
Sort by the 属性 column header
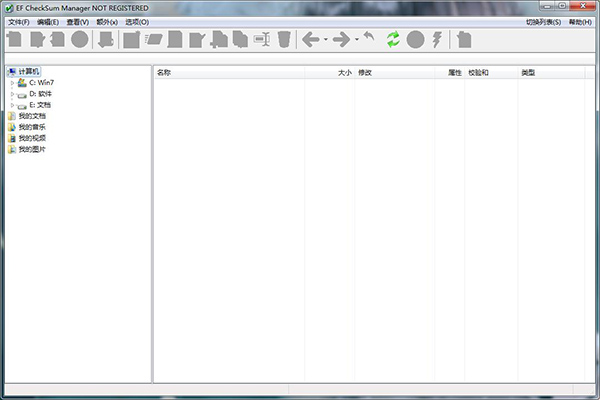click(450, 73)
